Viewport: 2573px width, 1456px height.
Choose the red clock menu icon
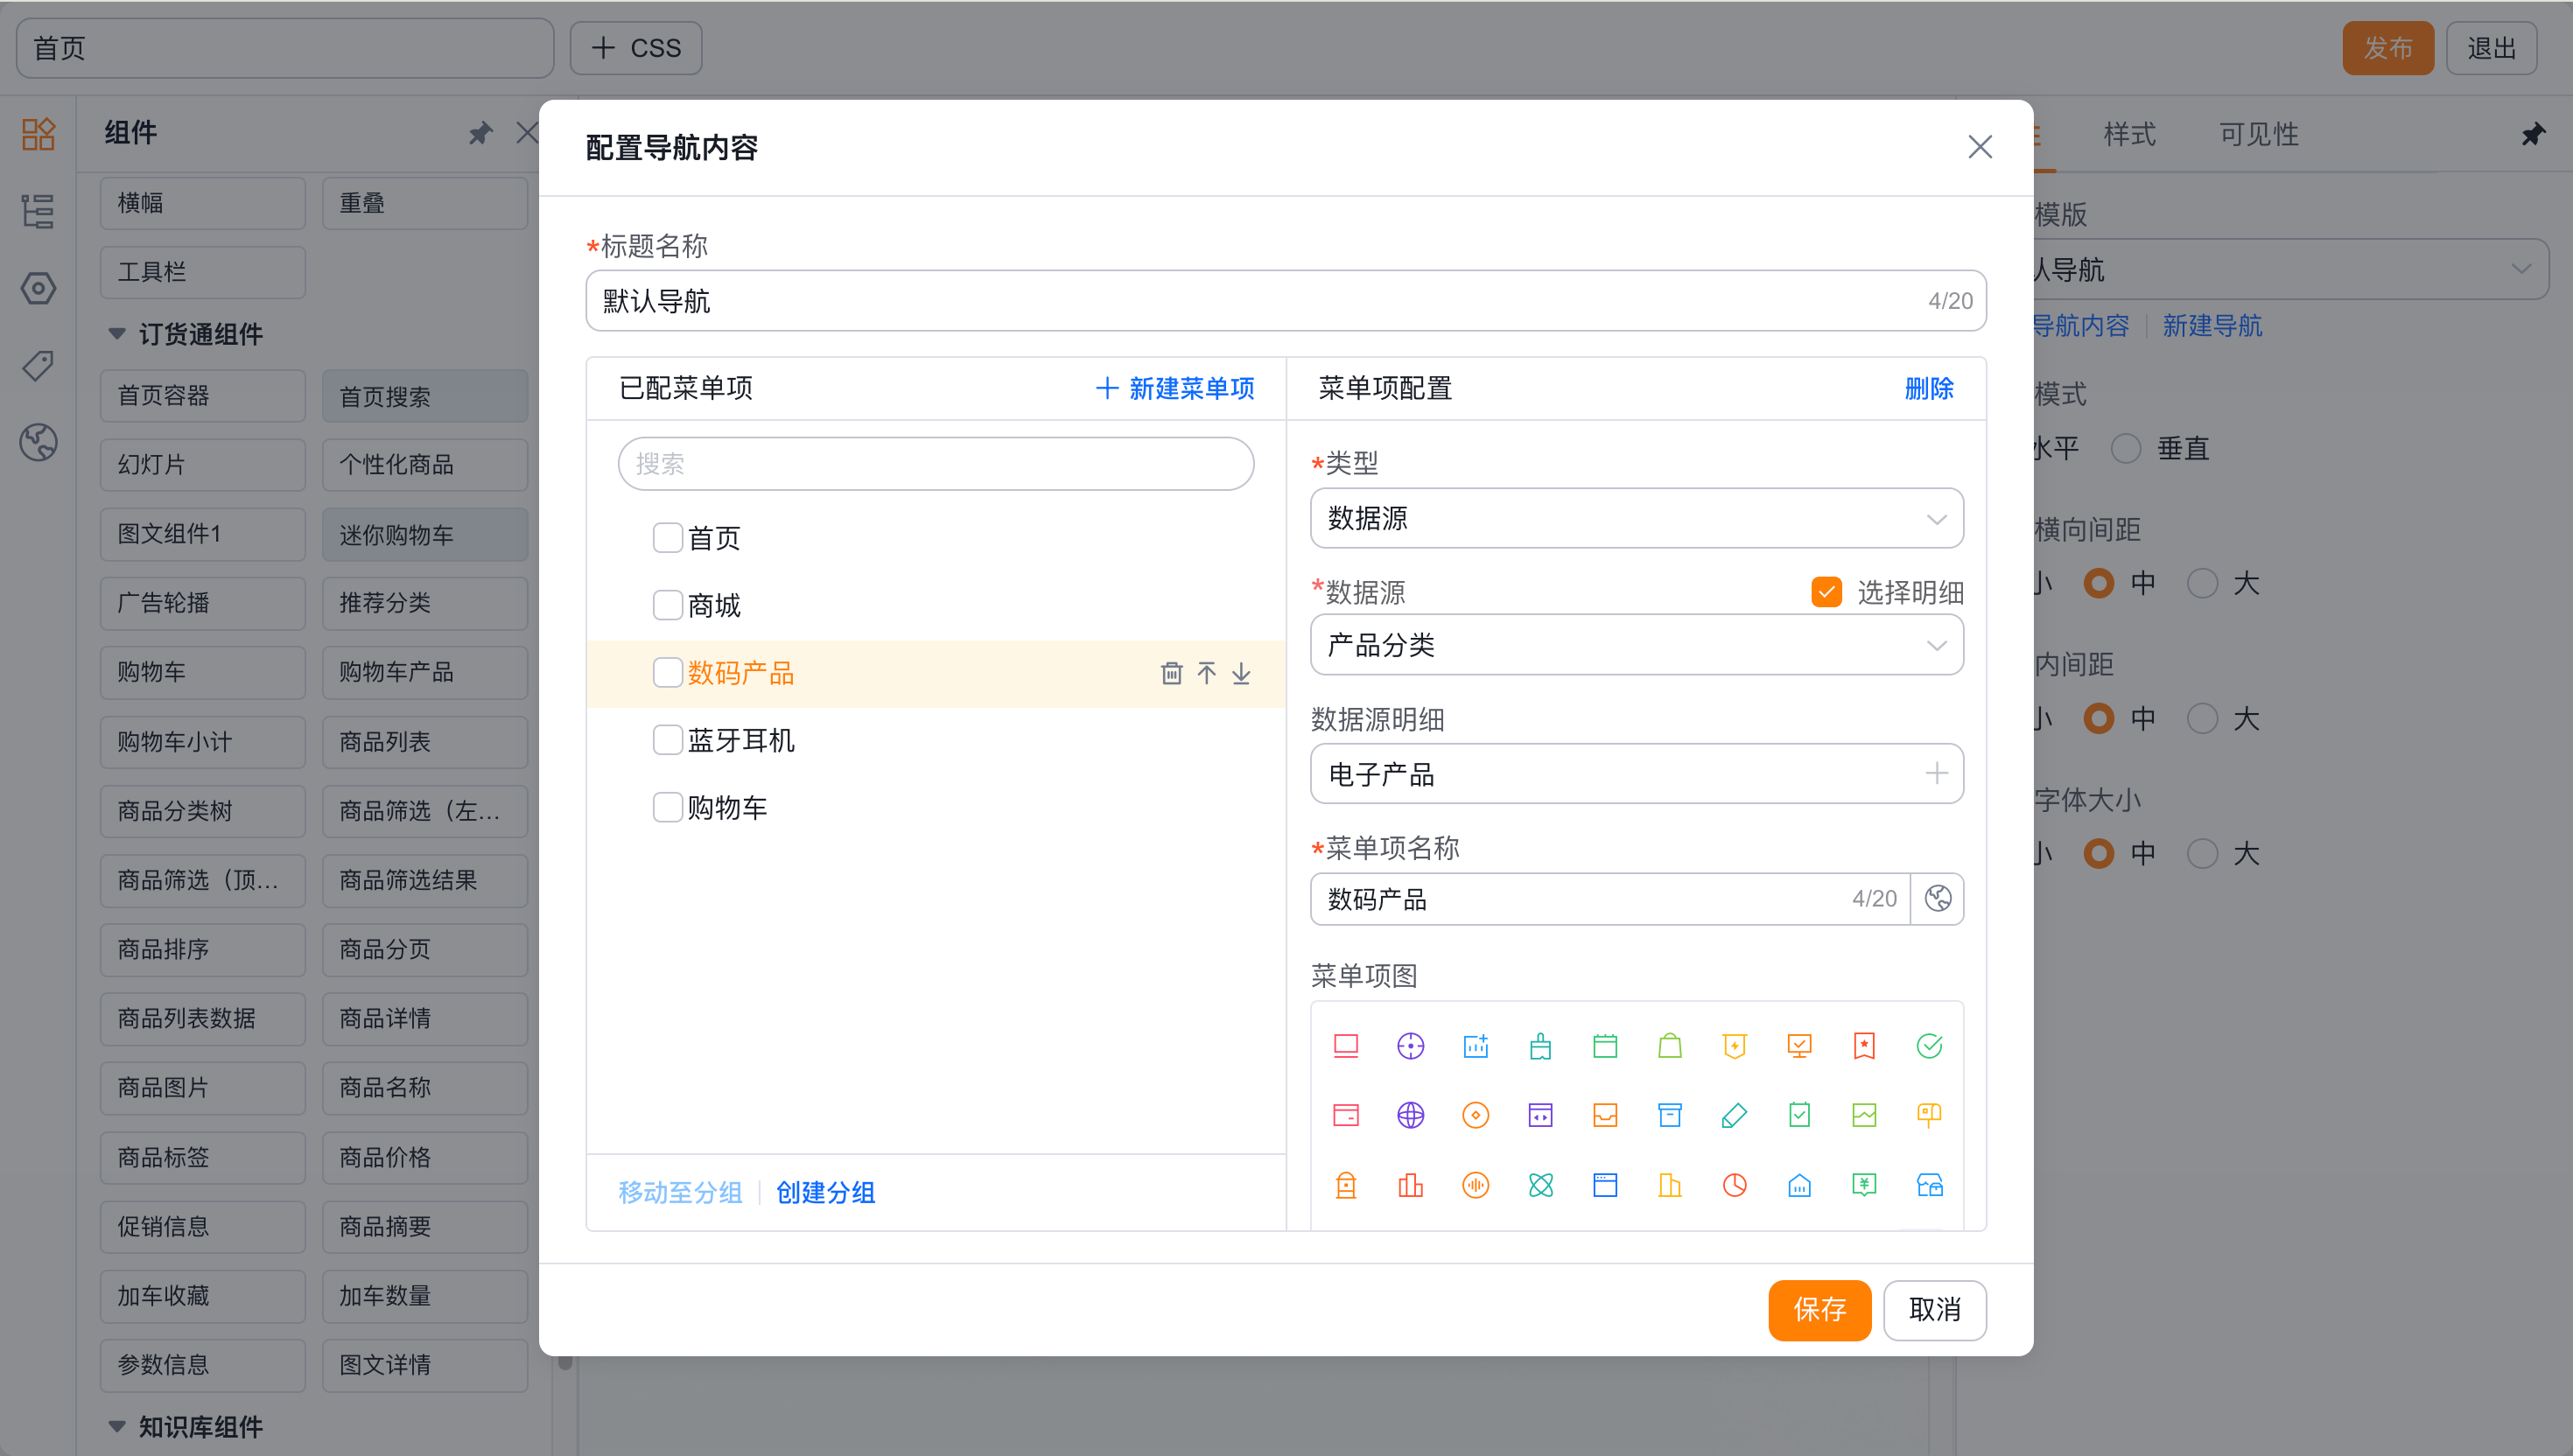1734,1185
